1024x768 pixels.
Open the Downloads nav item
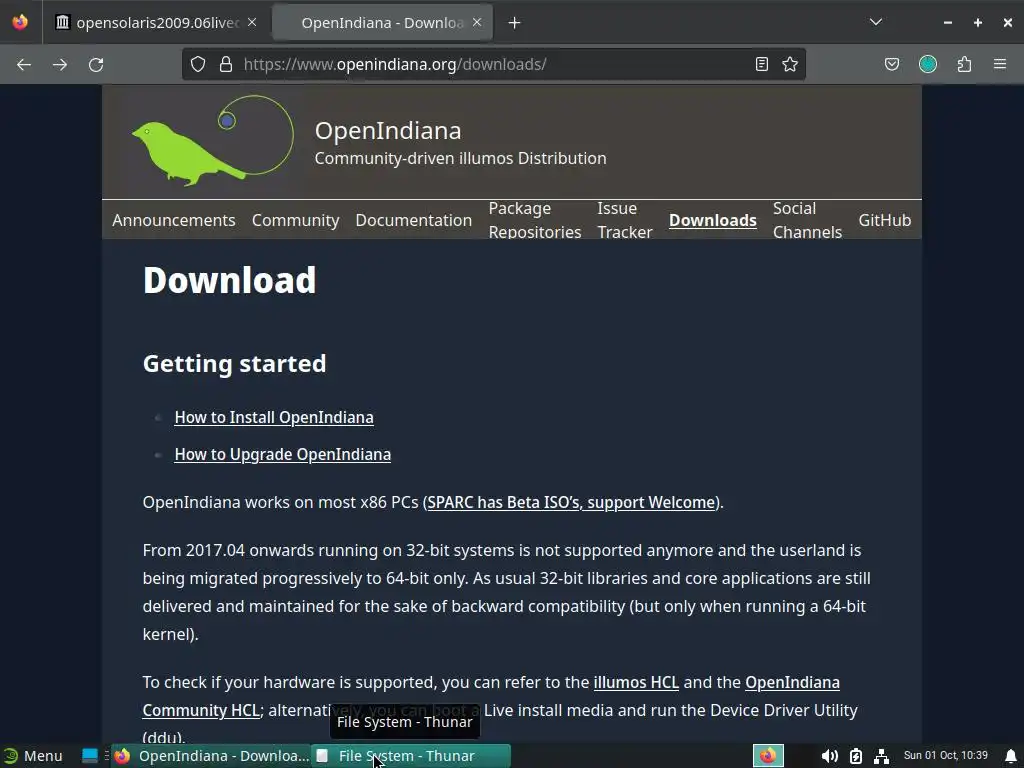click(712, 220)
